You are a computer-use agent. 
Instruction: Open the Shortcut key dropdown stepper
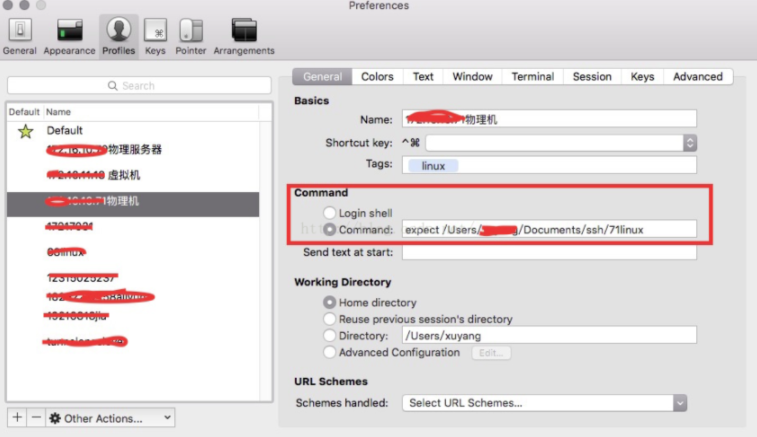pos(690,143)
